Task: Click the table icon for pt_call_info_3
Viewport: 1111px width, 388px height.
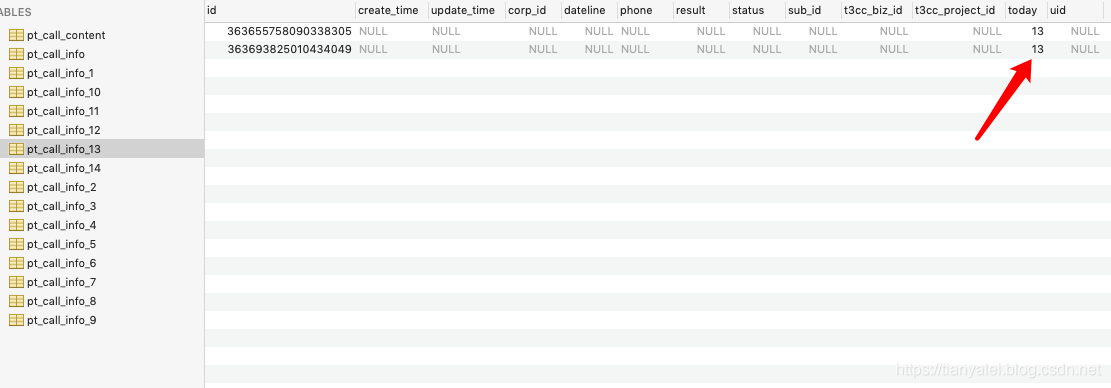Action: [x=16, y=206]
